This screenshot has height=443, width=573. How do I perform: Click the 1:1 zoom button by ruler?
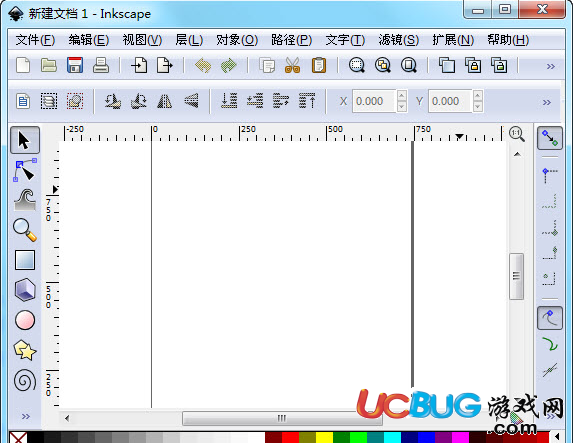click(x=517, y=134)
